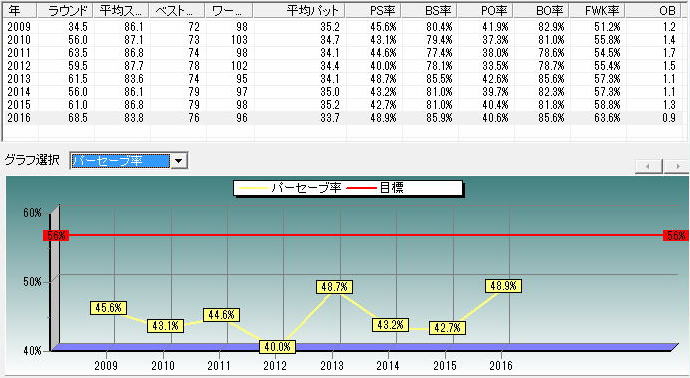
Task: Click the ベスト... column header
Action: point(177,10)
